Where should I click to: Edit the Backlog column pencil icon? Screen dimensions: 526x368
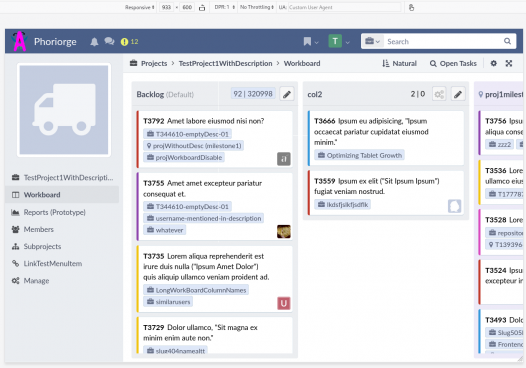(287, 94)
